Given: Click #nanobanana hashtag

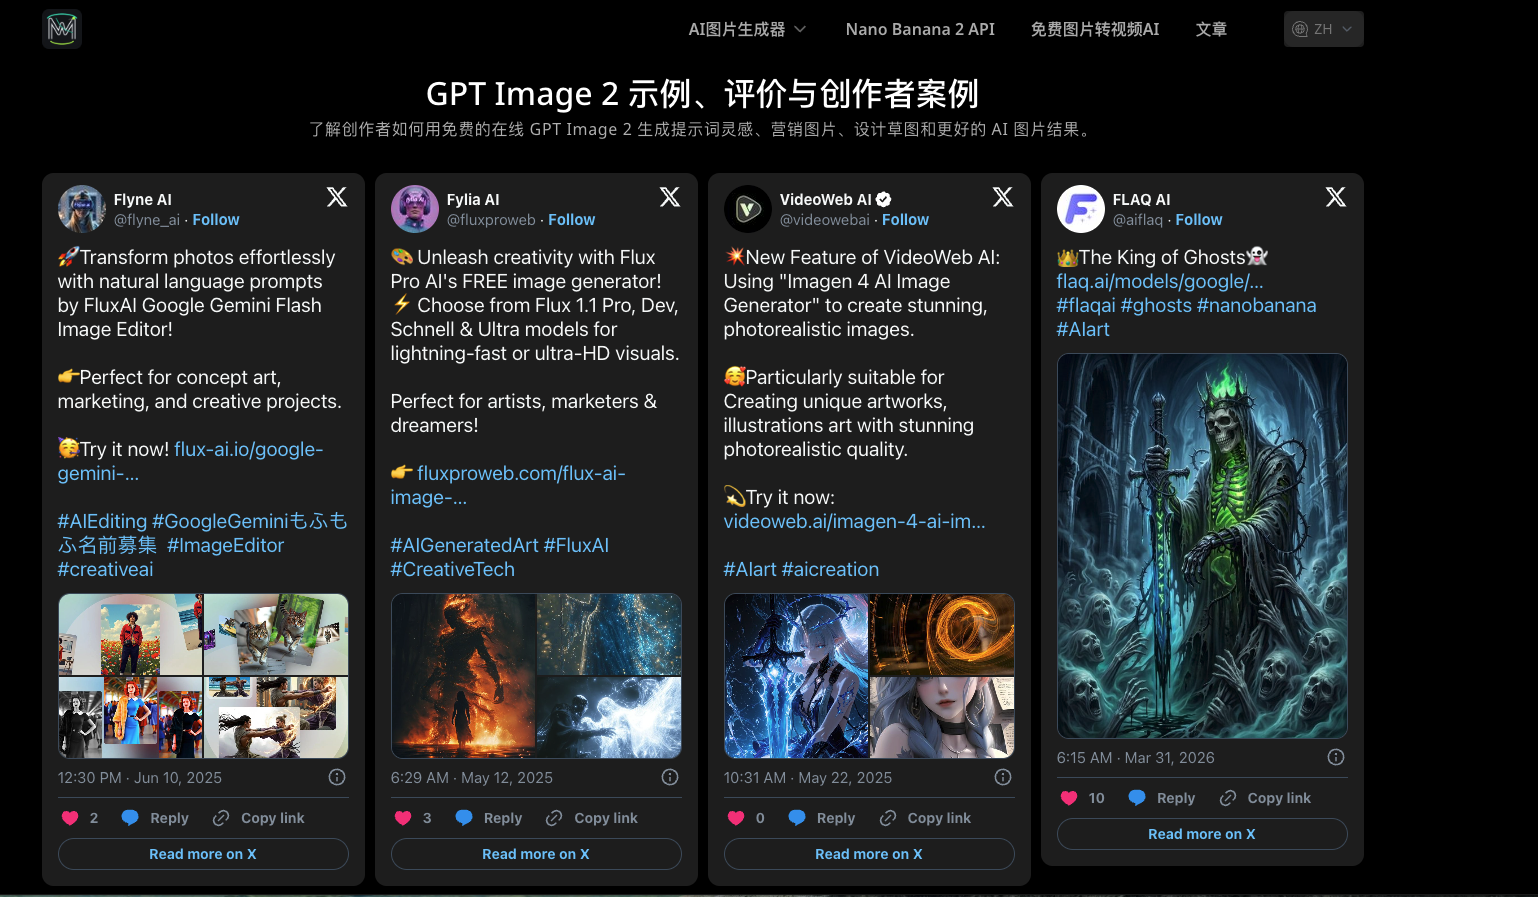Looking at the screenshot, I should (1256, 305).
